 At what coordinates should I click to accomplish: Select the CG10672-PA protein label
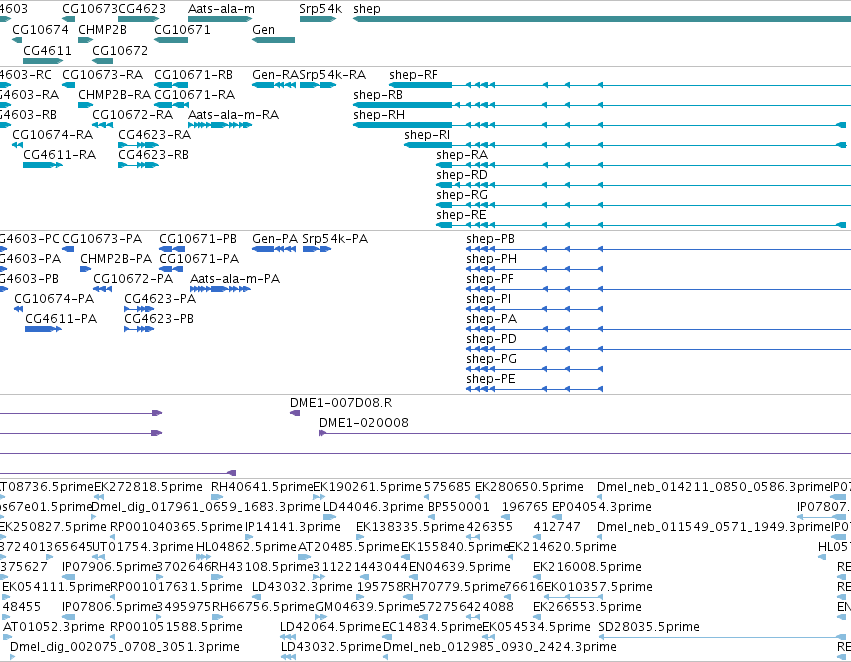(x=133, y=279)
